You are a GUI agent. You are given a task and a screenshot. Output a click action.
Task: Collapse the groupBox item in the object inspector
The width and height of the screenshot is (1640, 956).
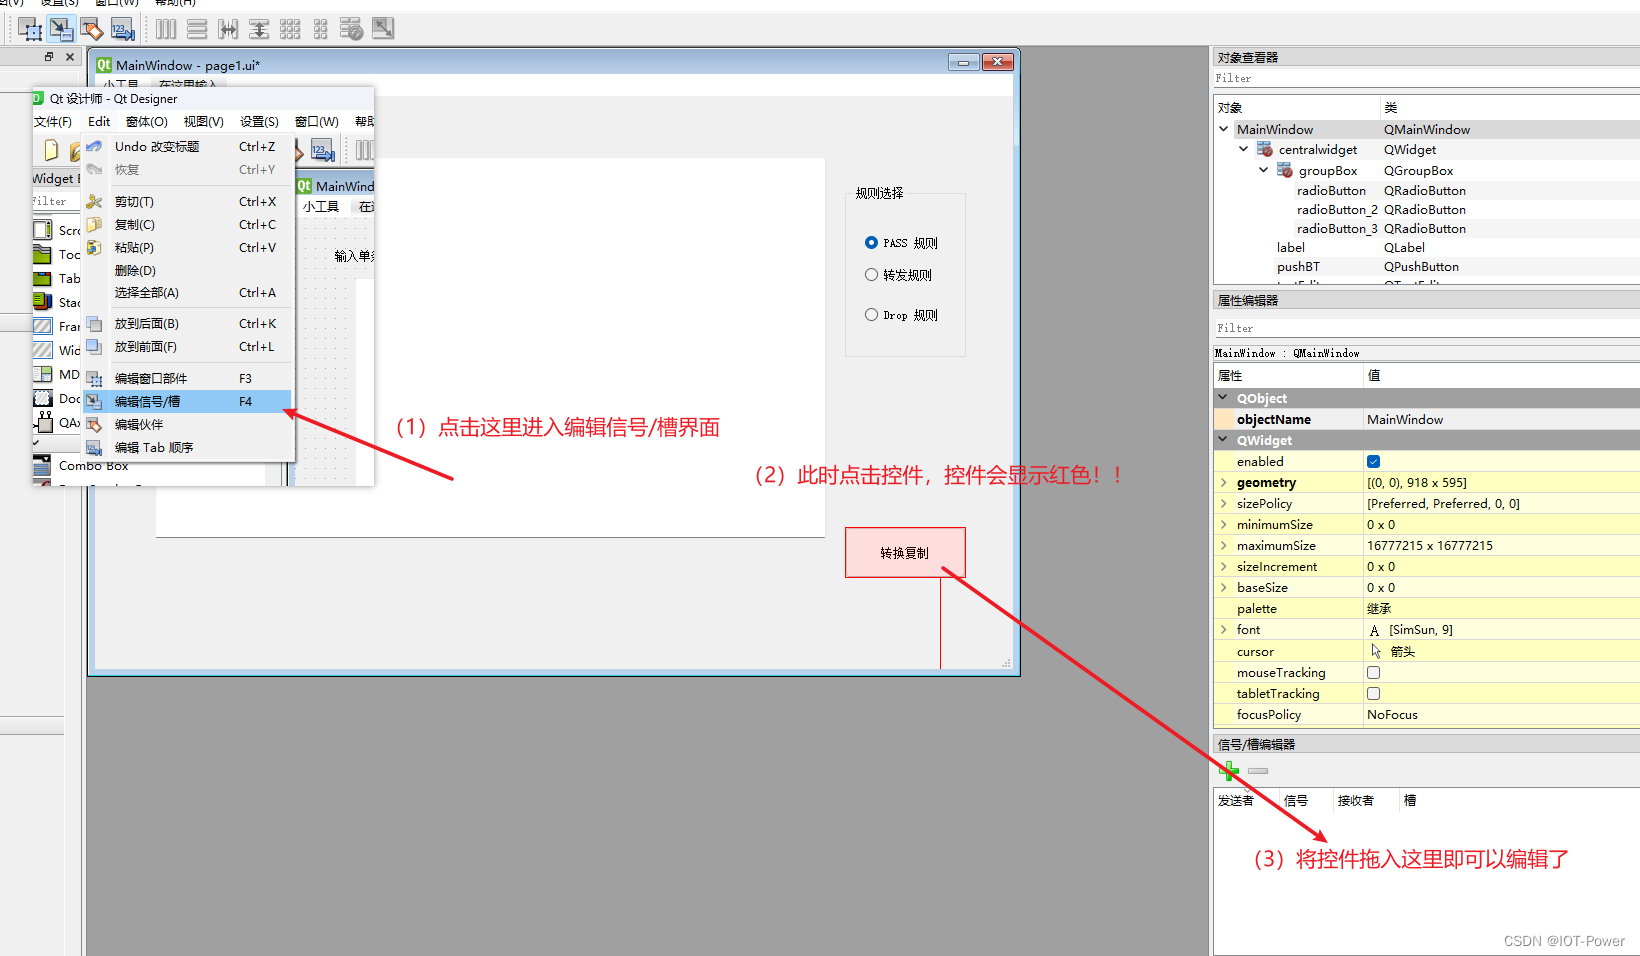1262,170
